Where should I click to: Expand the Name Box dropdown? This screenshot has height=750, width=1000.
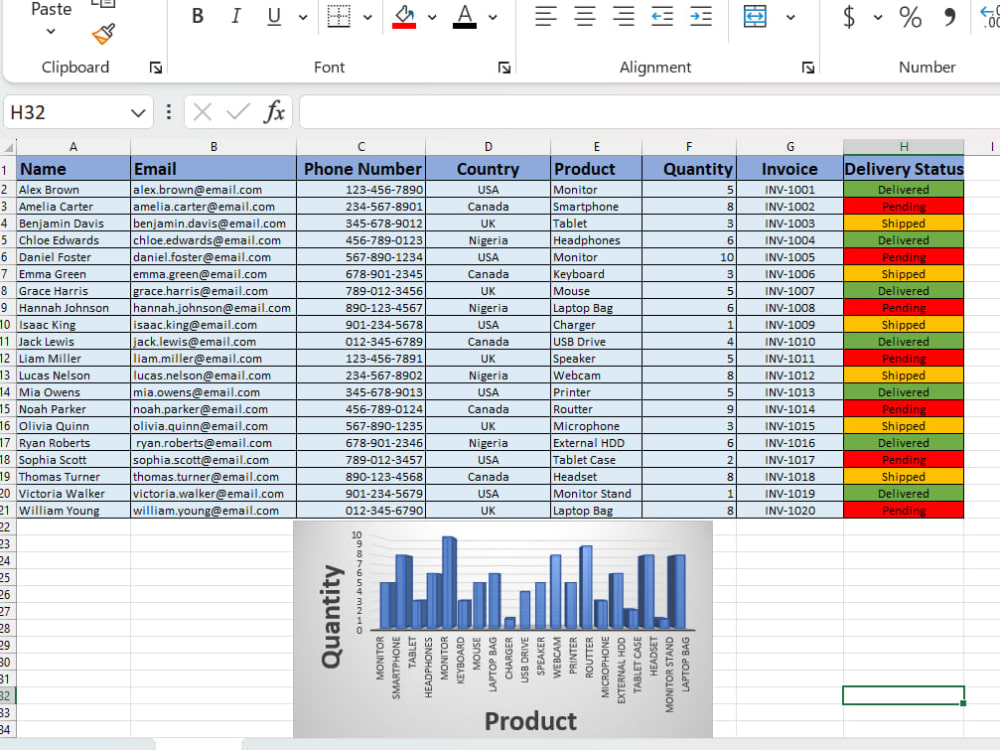(138, 113)
